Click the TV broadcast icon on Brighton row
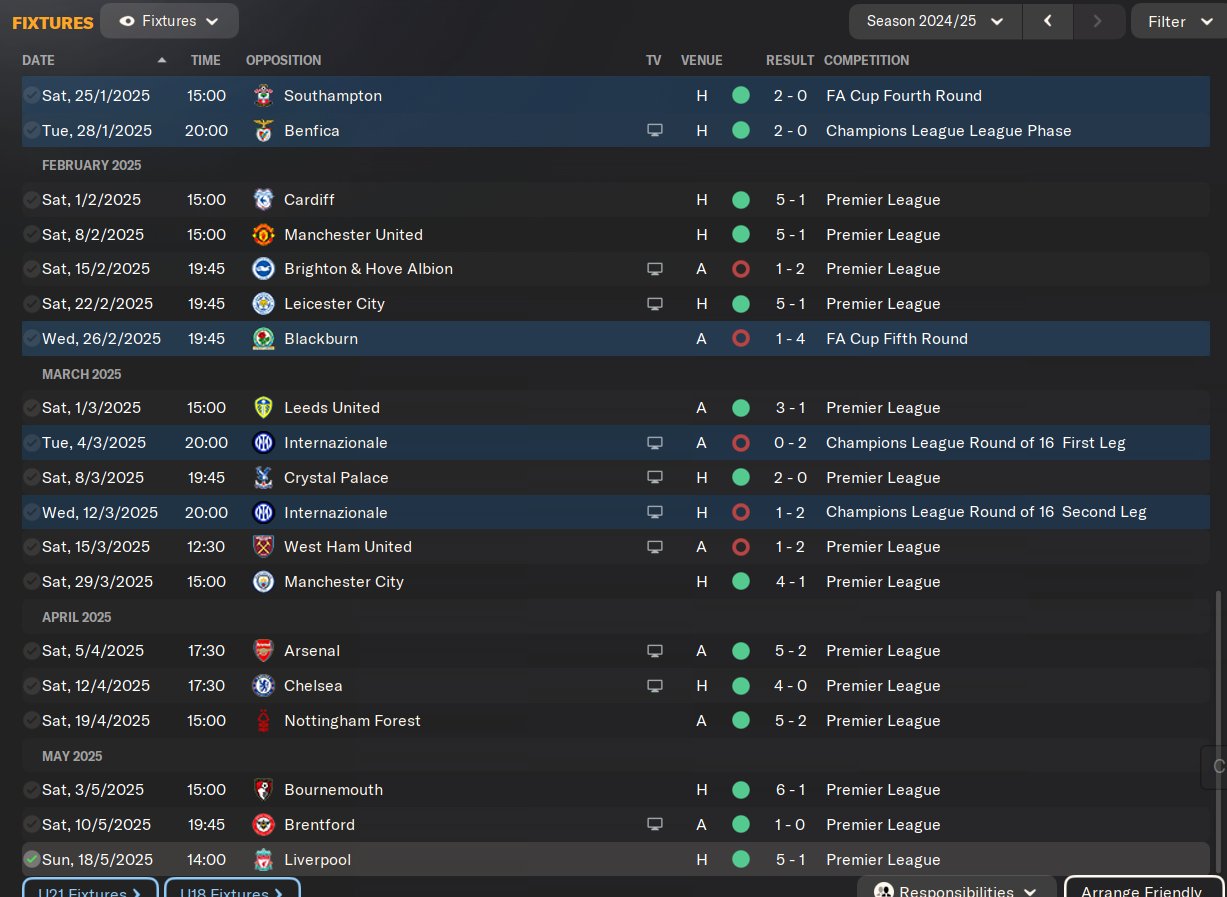 (655, 269)
